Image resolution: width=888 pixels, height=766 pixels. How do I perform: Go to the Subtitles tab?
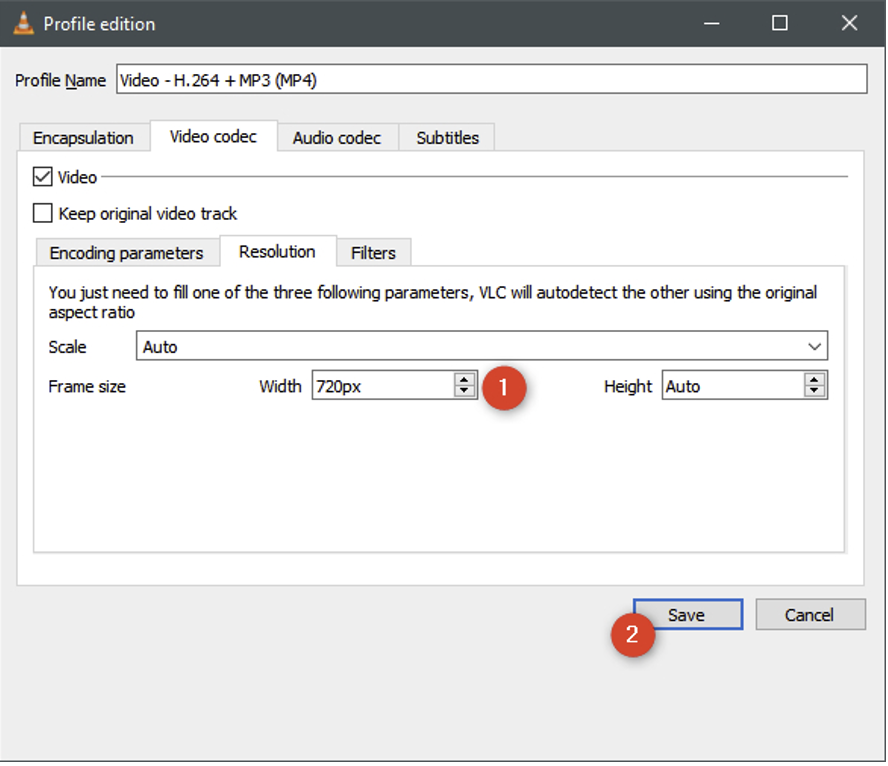point(447,138)
